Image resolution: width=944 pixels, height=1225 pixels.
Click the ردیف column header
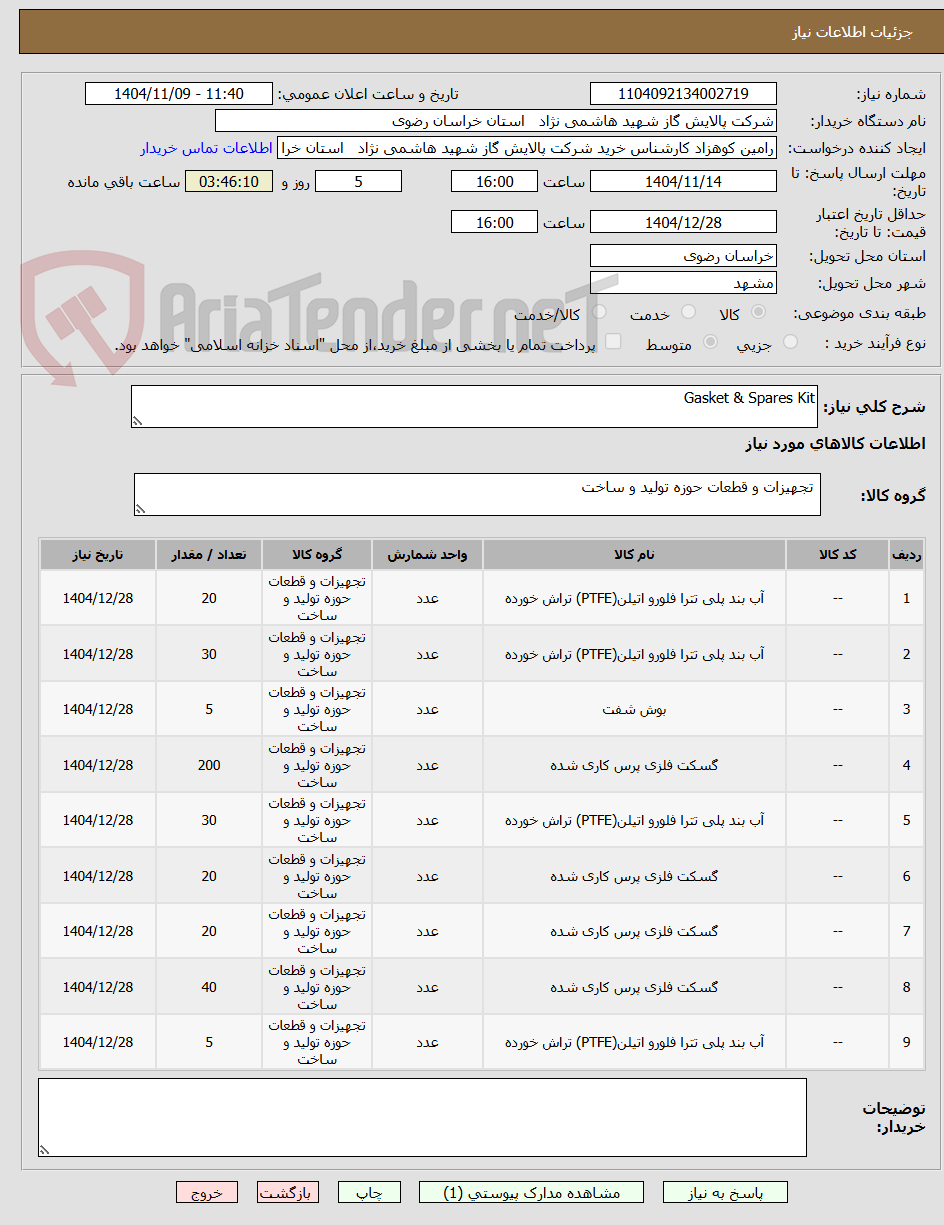(906, 555)
